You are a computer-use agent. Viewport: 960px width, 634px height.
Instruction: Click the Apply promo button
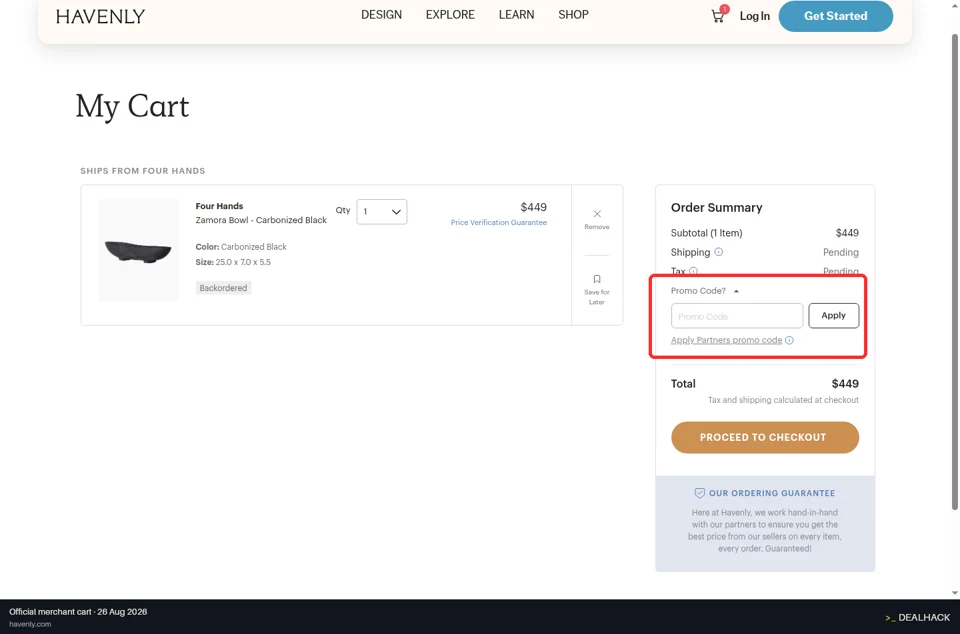click(833, 316)
